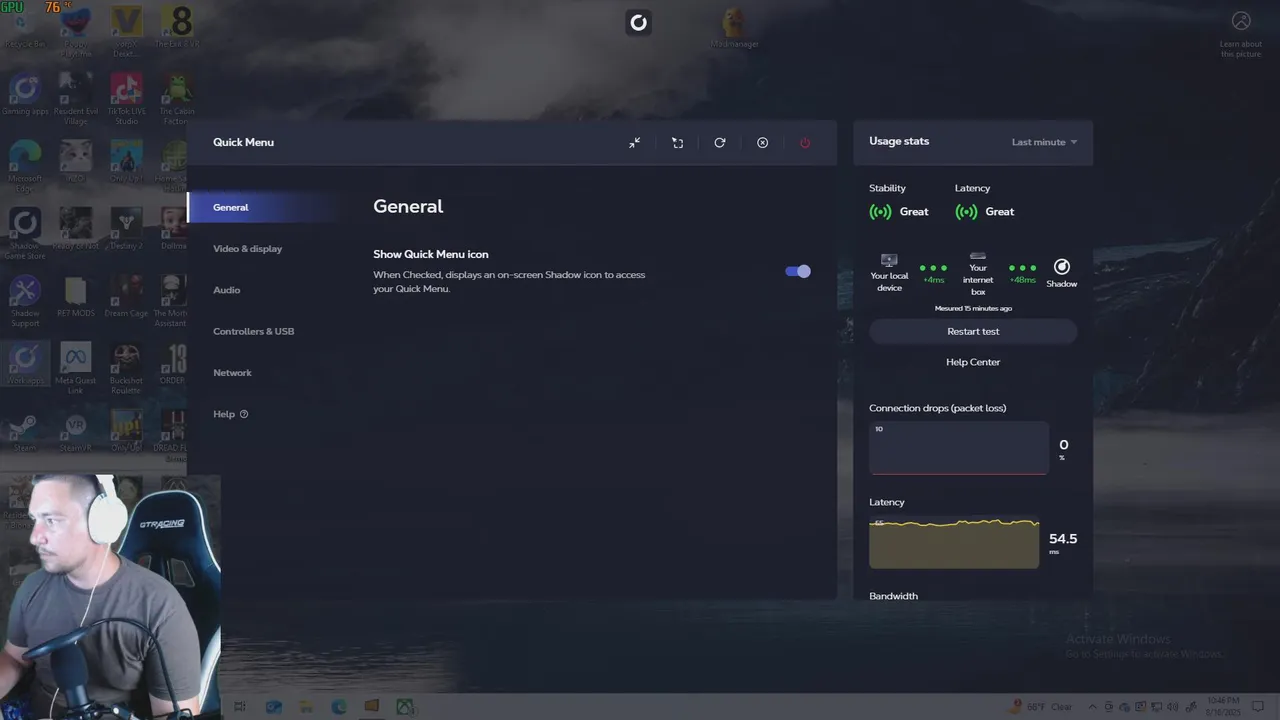Image resolution: width=1280 pixels, height=720 pixels.
Task: Select the RE7 MODS folder on desktop
Action: [75, 297]
